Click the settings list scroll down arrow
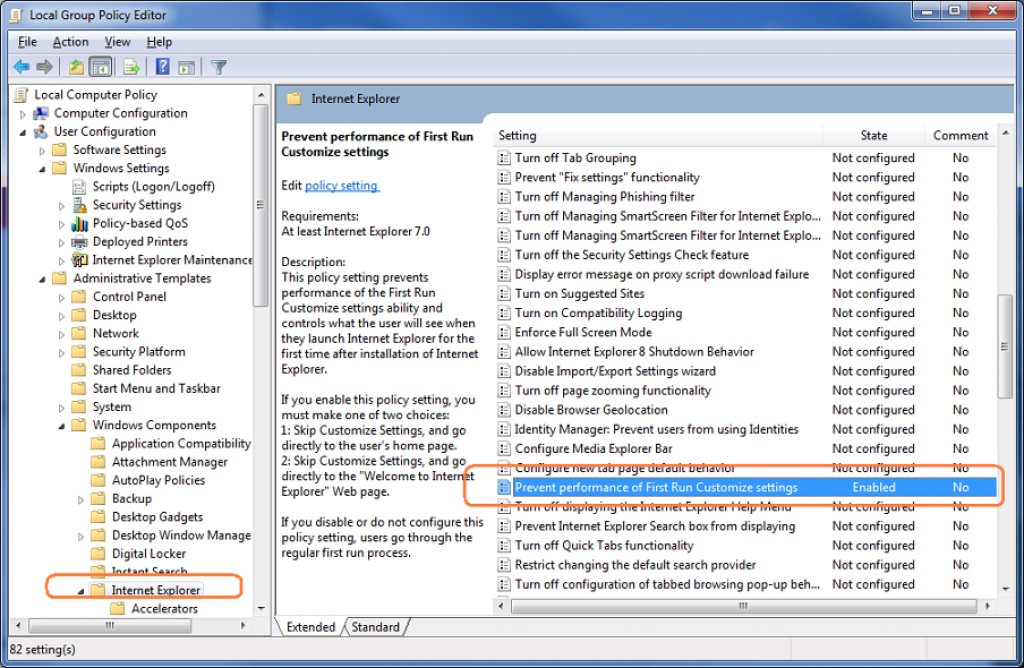 (1005, 588)
